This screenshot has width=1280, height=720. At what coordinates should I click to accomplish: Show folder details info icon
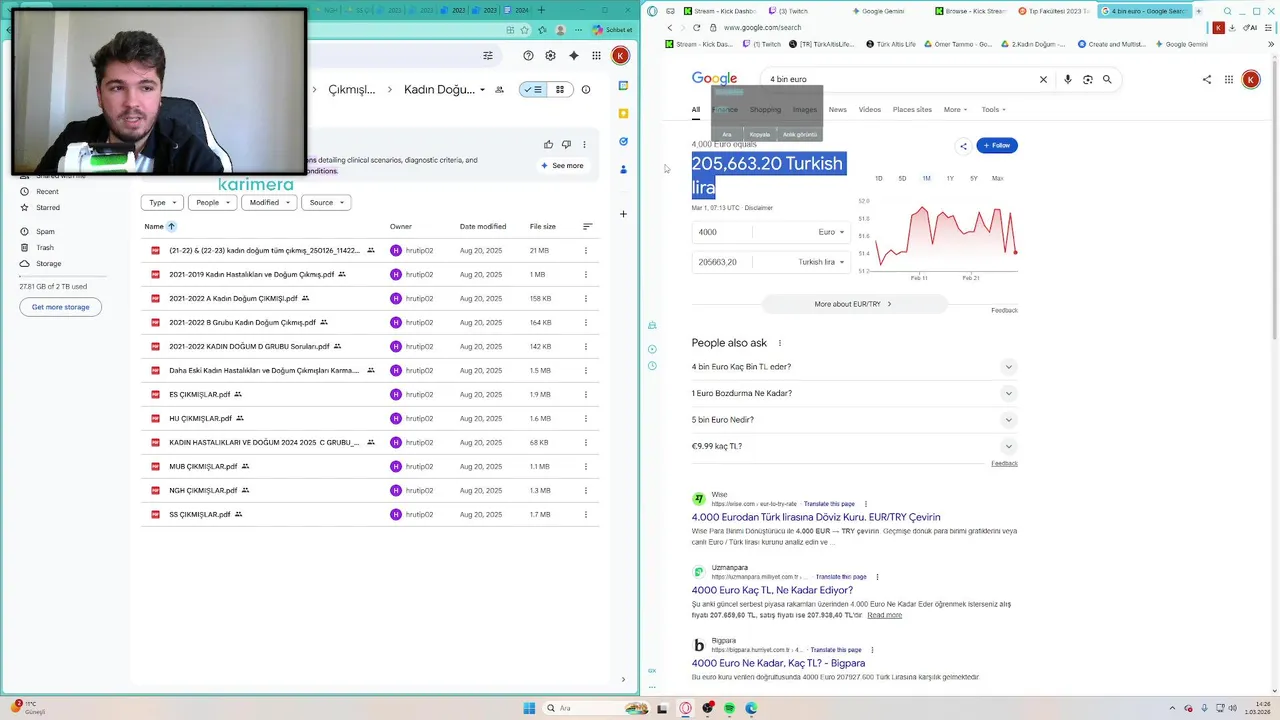(x=586, y=90)
